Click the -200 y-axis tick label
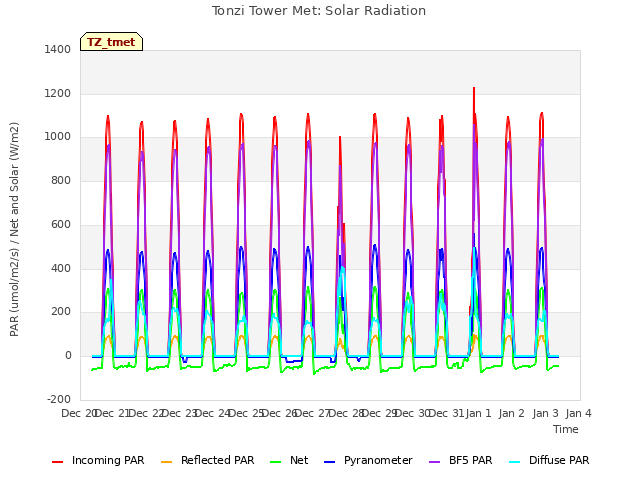The width and height of the screenshot is (640, 480). click(x=59, y=399)
